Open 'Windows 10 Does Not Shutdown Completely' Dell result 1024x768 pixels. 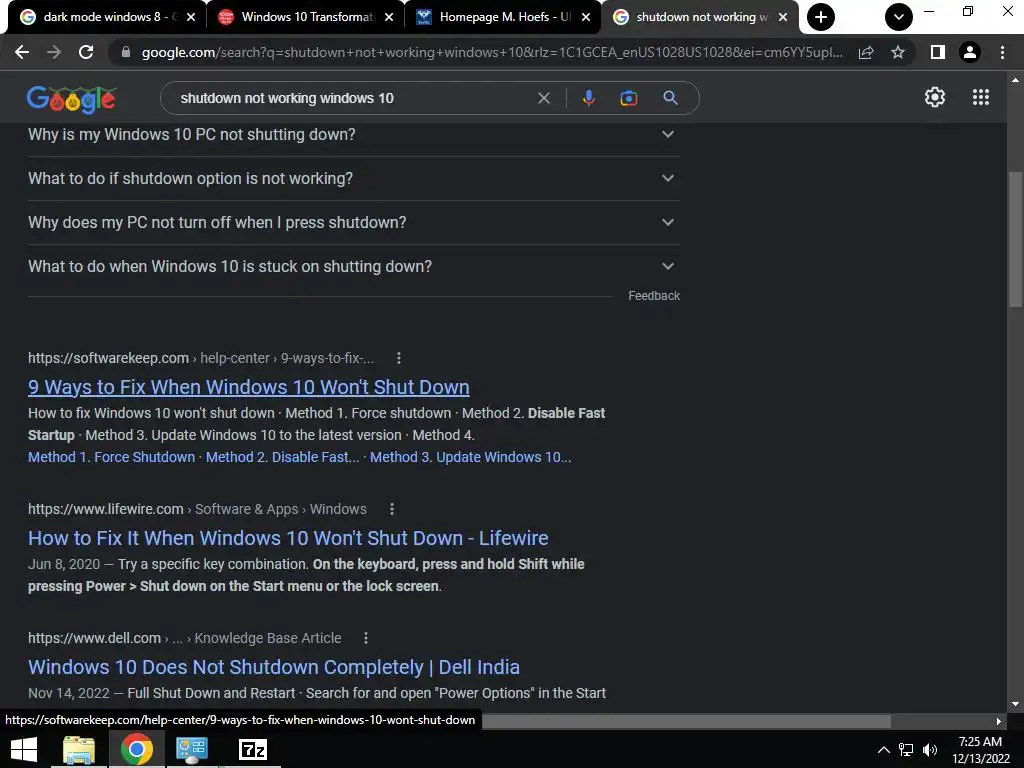274,667
